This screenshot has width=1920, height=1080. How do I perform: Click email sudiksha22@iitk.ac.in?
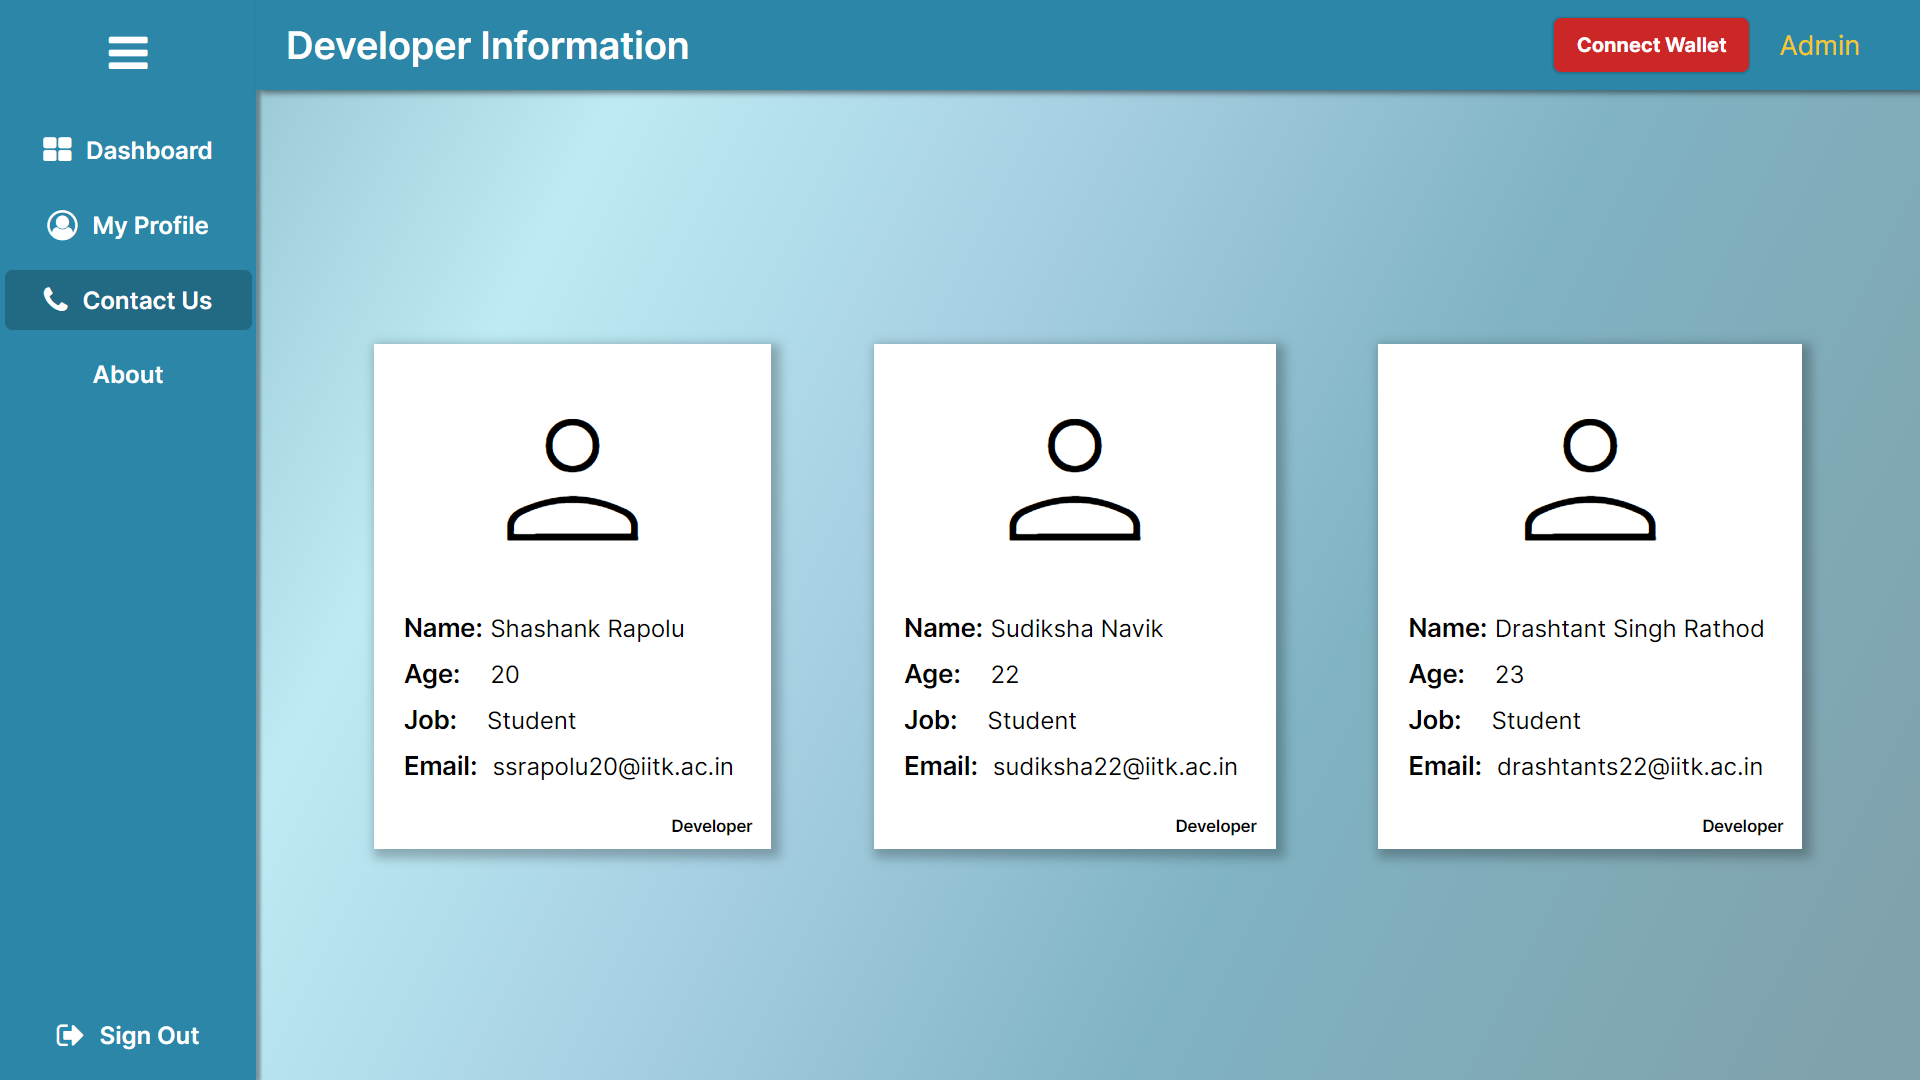pyautogui.click(x=1114, y=767)
